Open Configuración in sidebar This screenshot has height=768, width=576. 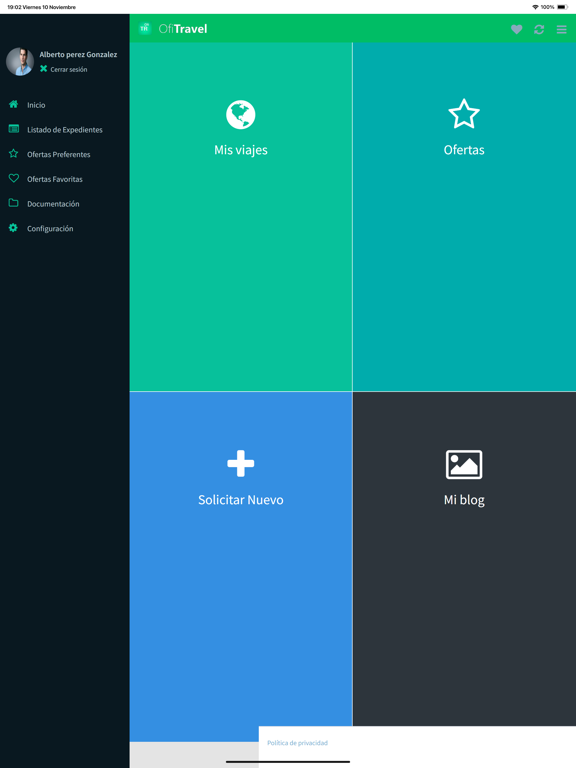click(x=50, y=229)
